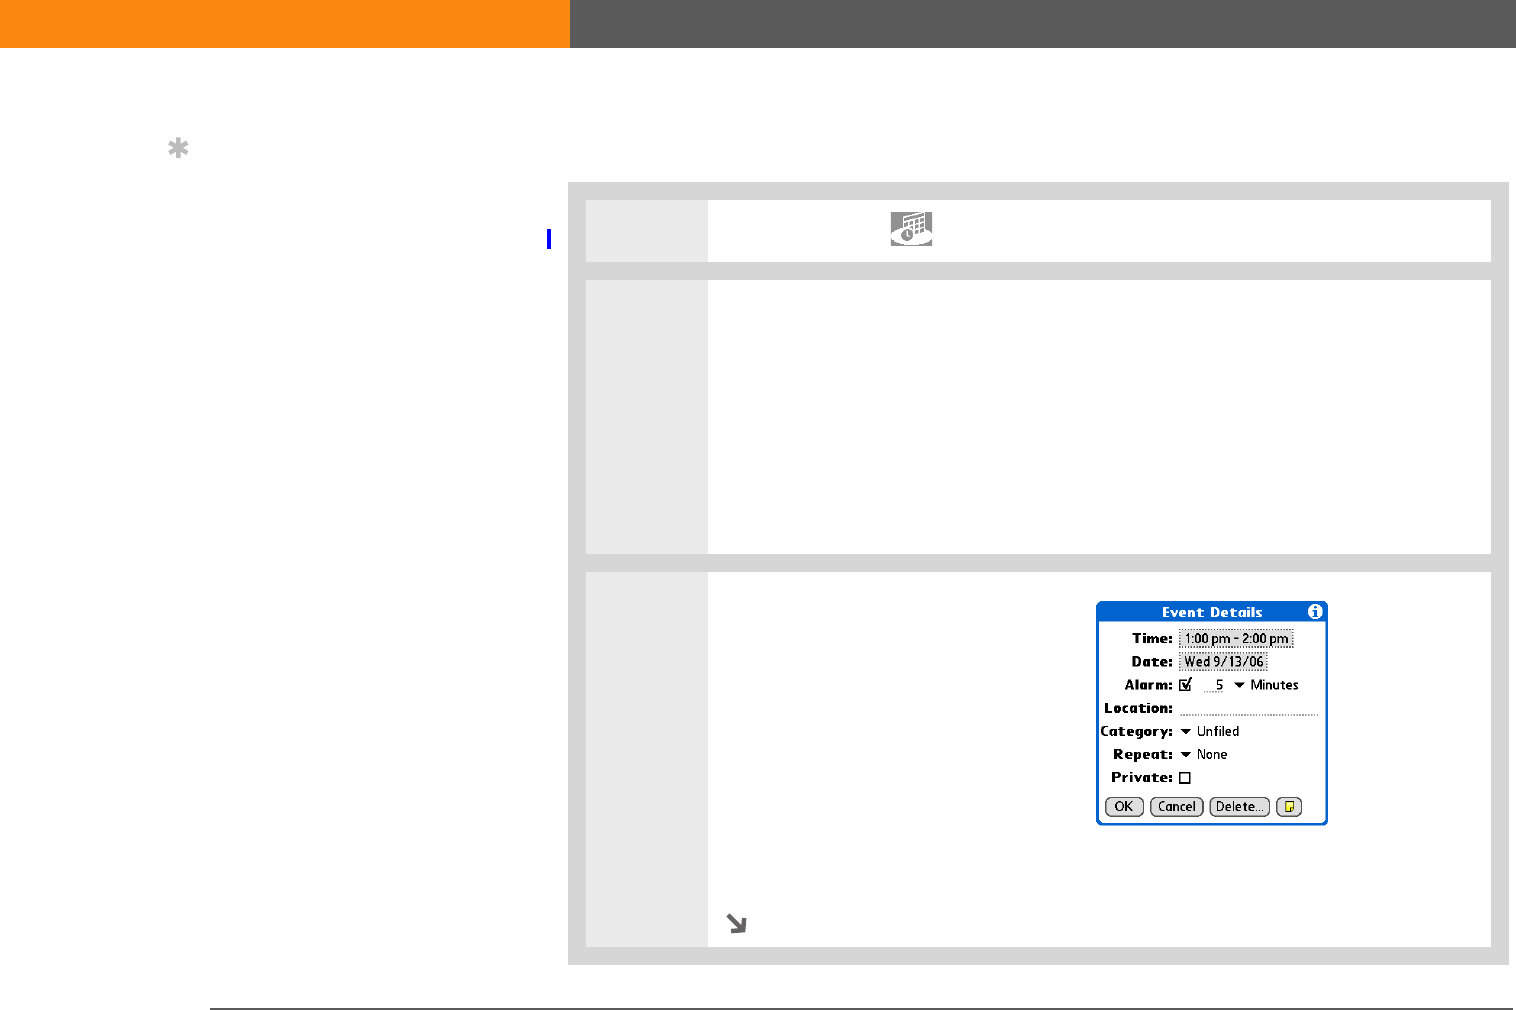Click the alarm value field showing 5

(x=1214, y=685)
